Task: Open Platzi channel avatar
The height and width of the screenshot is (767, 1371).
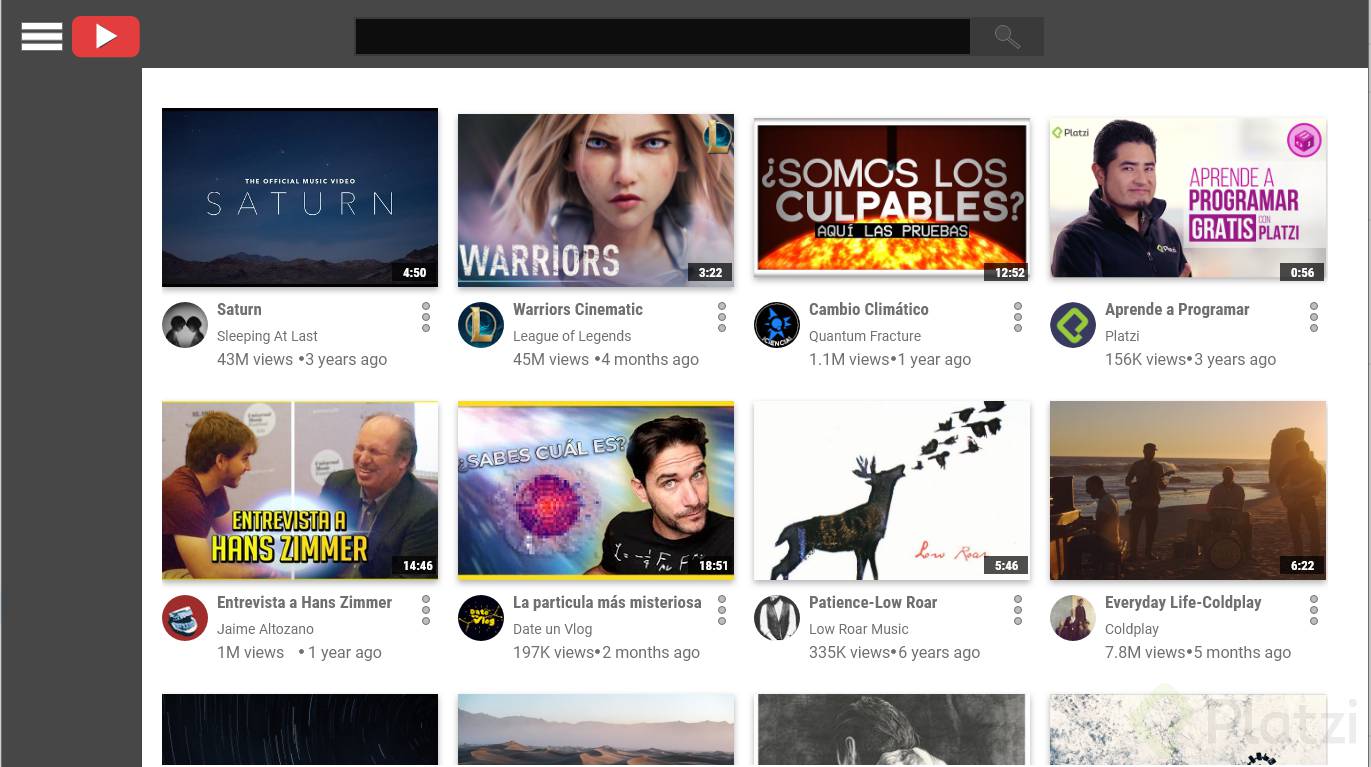Action: point(1073,325)
